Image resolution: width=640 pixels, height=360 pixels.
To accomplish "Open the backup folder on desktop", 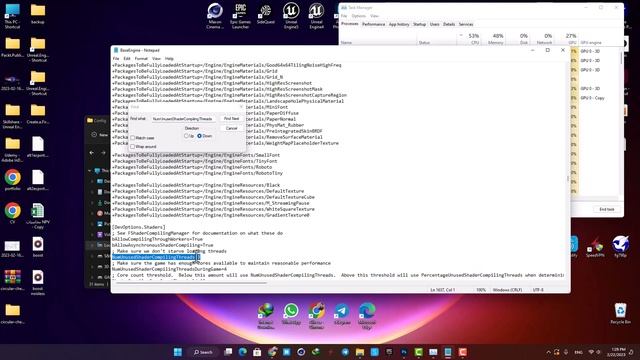I will pyautogui.click(x=38, y=14).
